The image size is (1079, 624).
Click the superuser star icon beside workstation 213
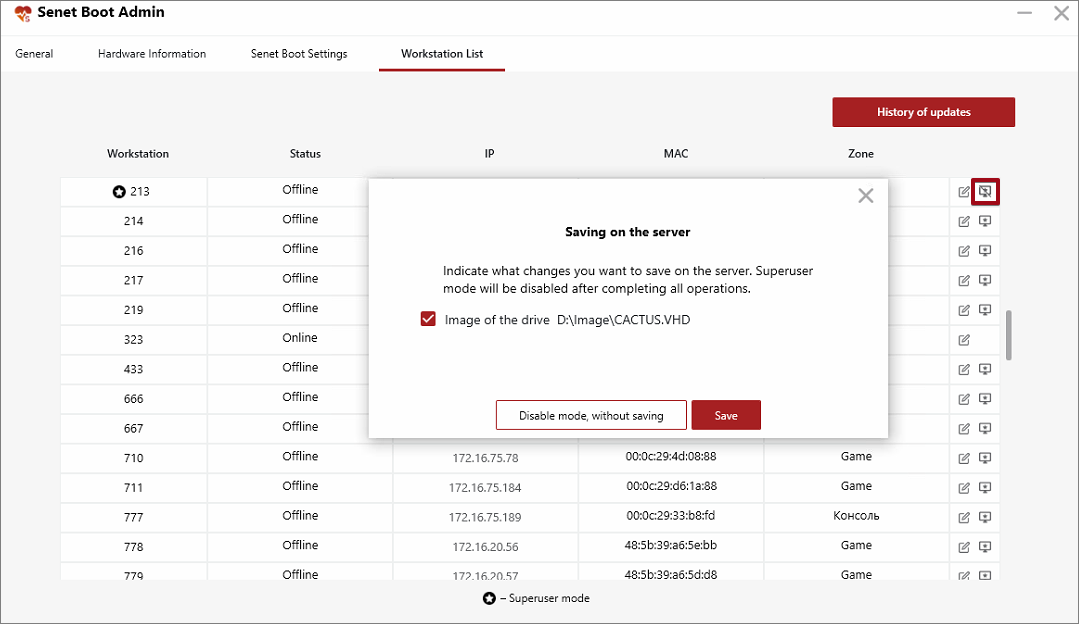118,190
